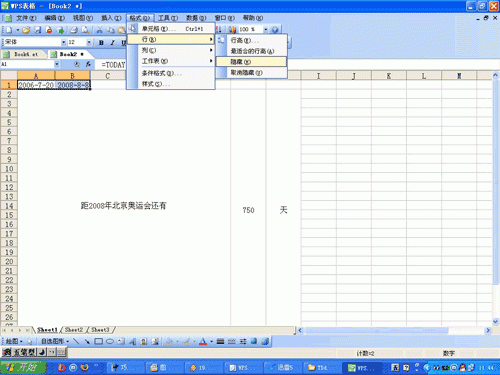
Task: Open the font name dropdown
Action: click(63, 42)
